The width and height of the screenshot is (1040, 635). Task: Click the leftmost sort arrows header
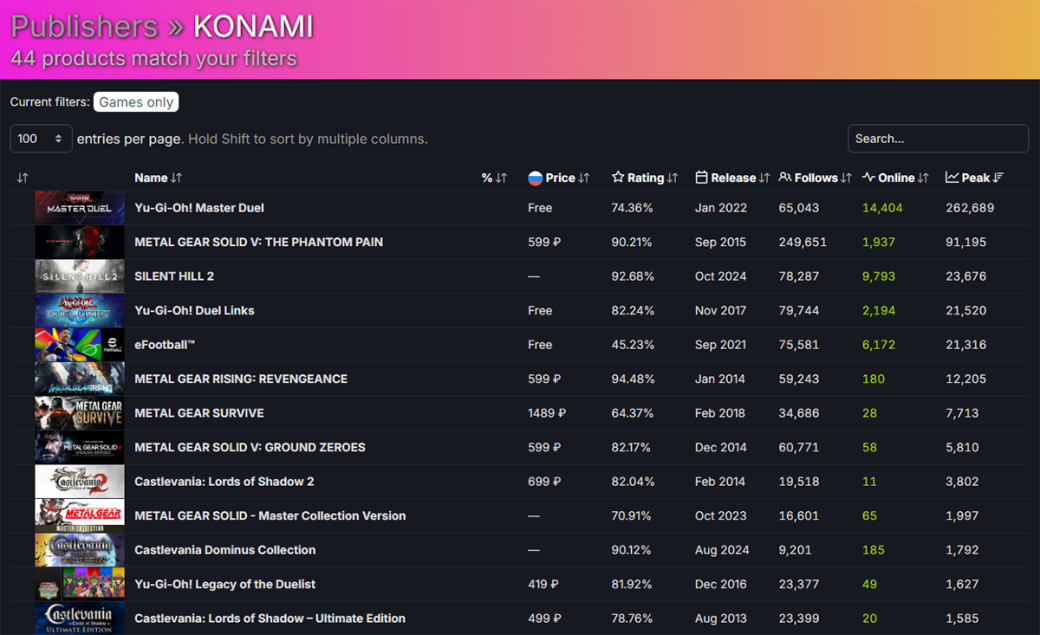pos(23,178)
